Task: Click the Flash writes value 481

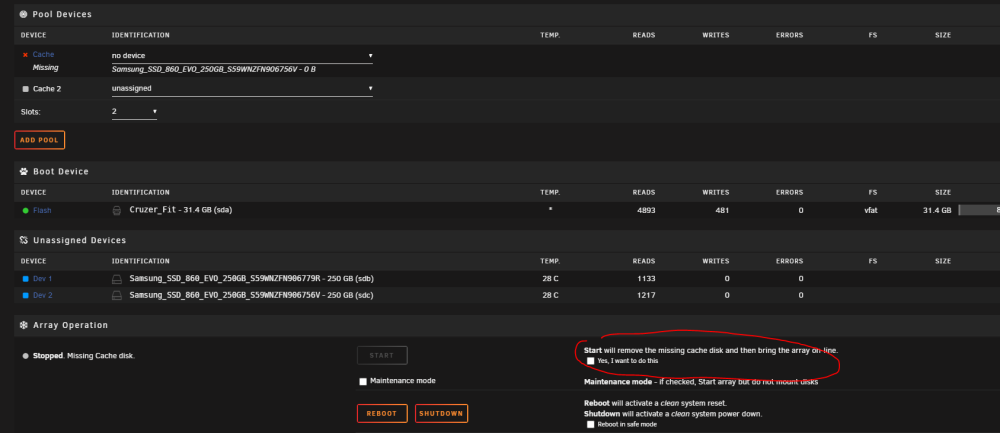Action: click(x=721, y=210)
